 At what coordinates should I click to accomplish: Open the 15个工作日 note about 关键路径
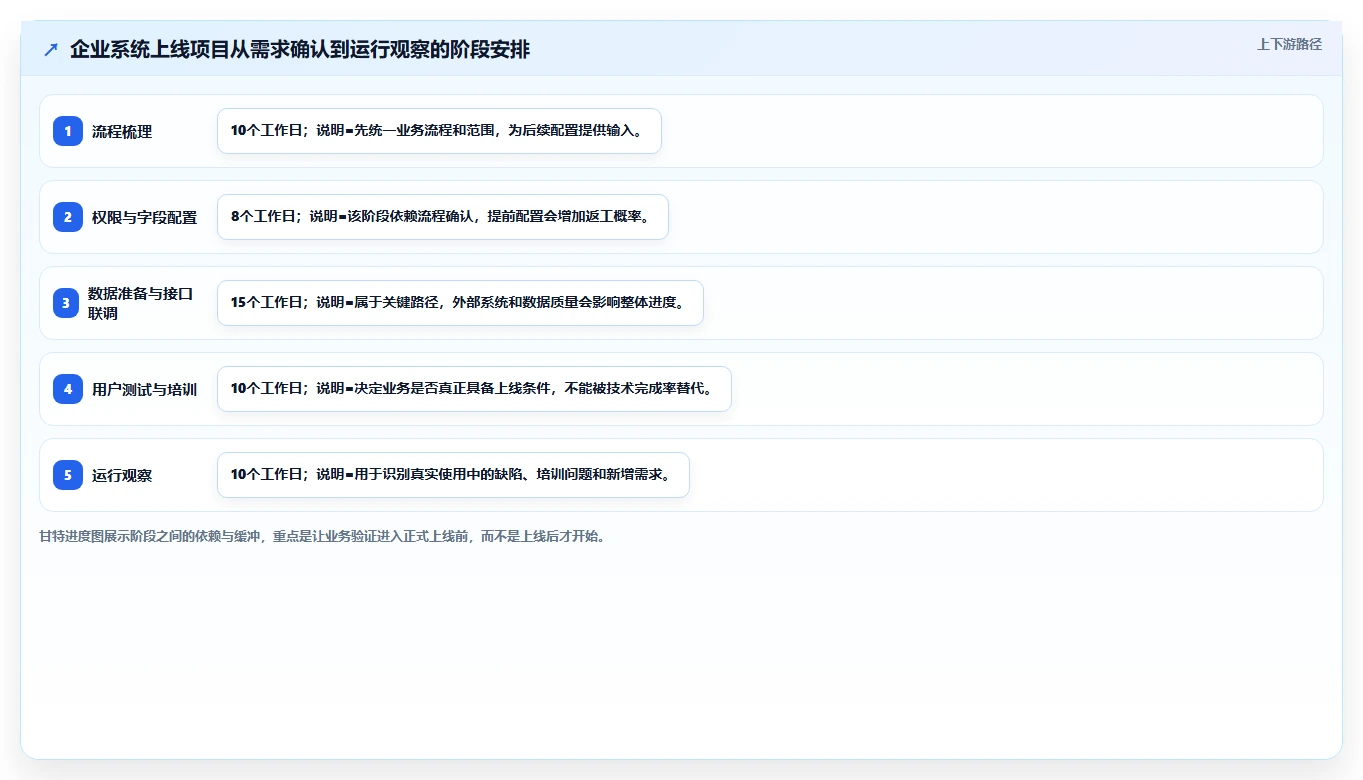(x=460, y=303)
